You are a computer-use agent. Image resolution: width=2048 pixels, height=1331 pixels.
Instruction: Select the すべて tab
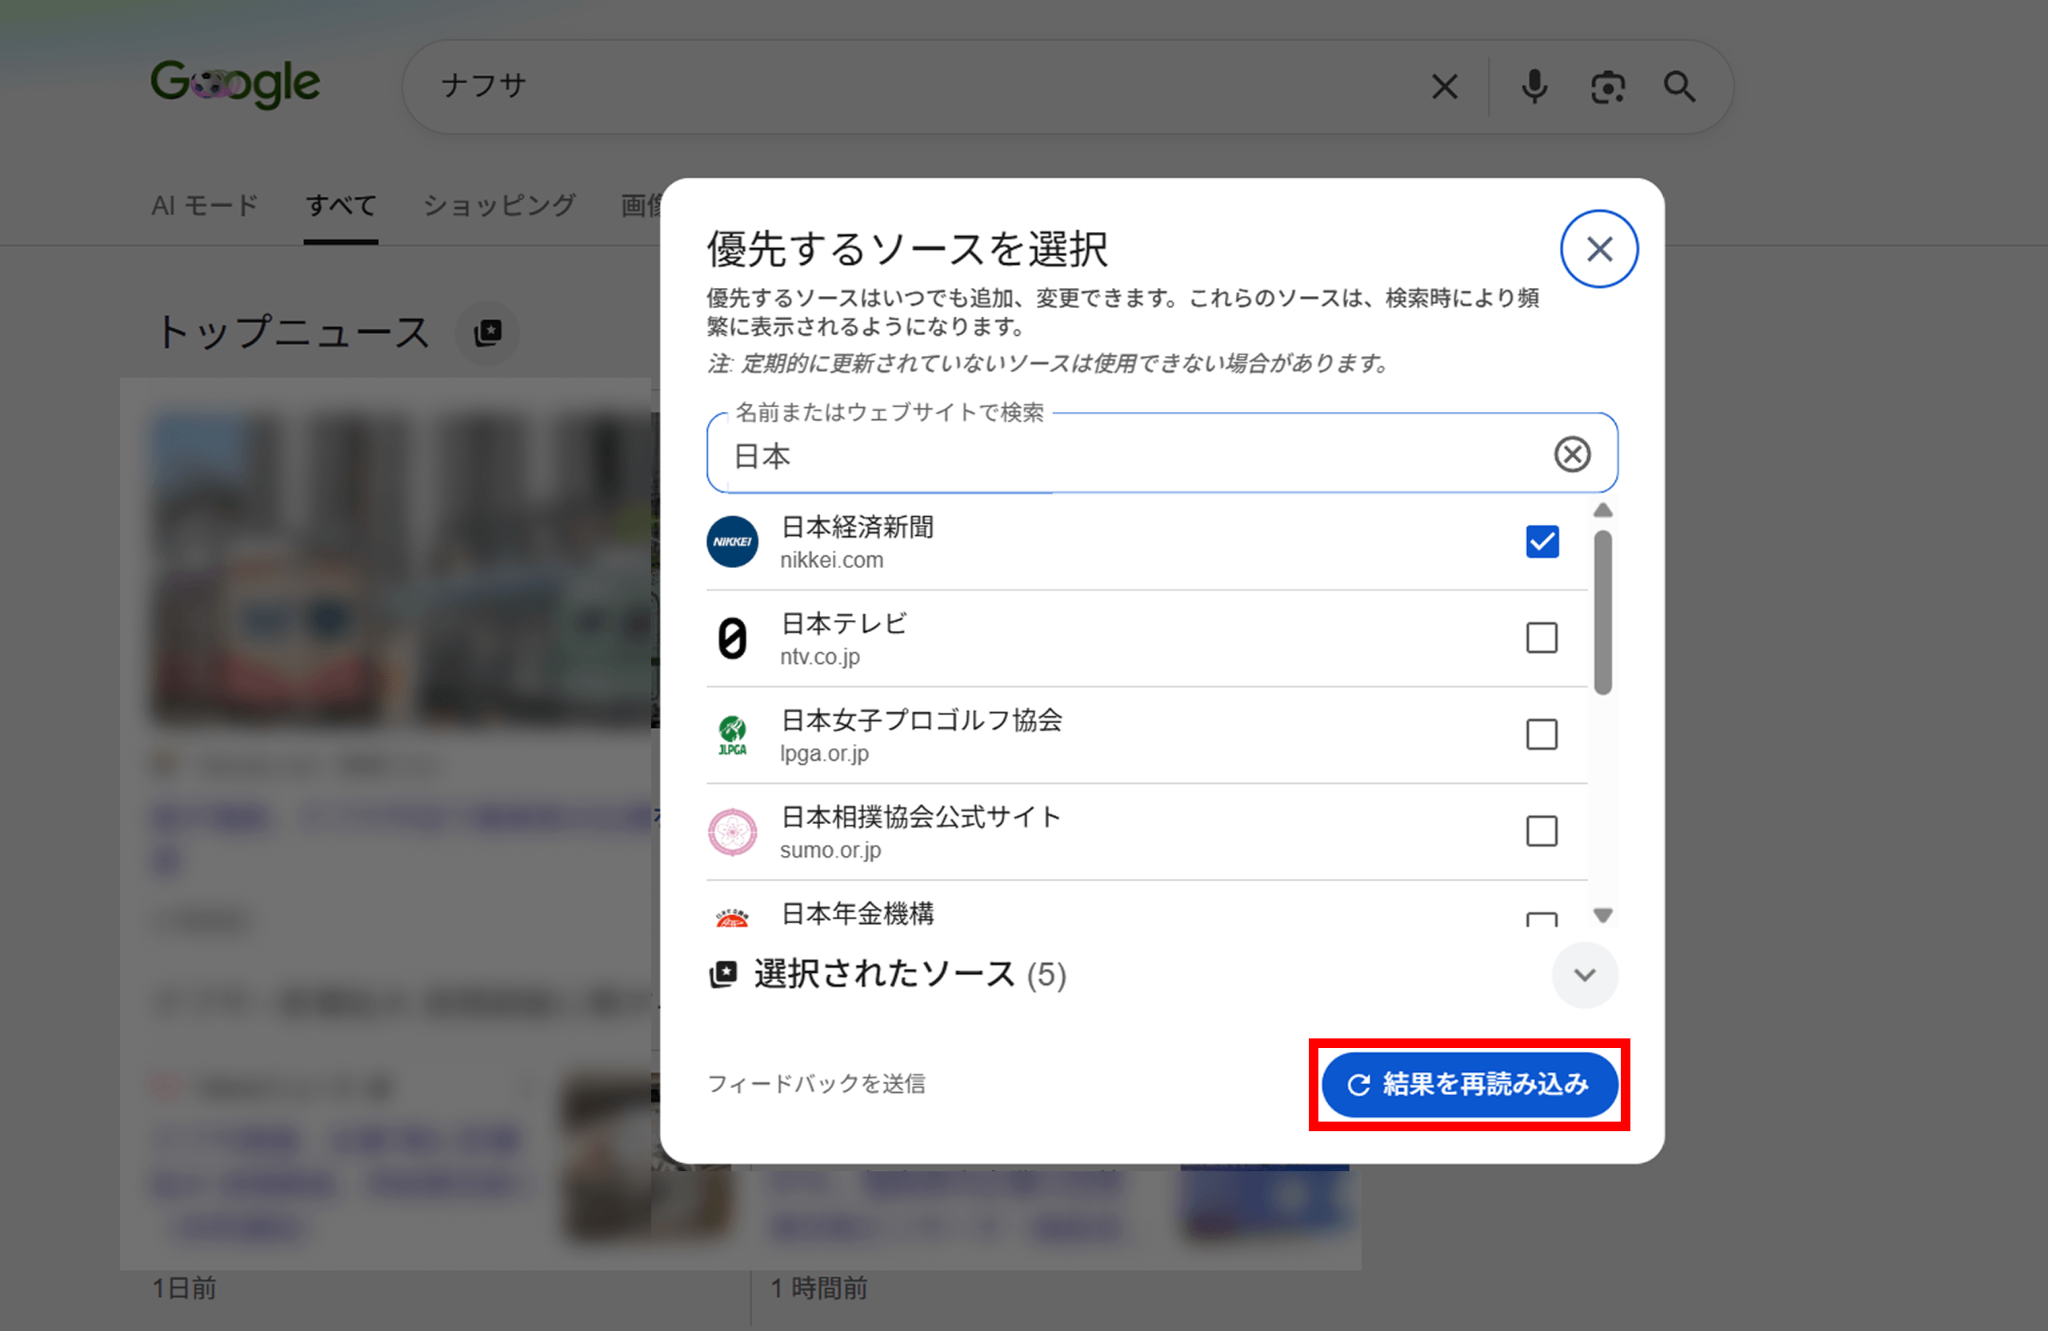pyautogui.click(x=341, y=206)
